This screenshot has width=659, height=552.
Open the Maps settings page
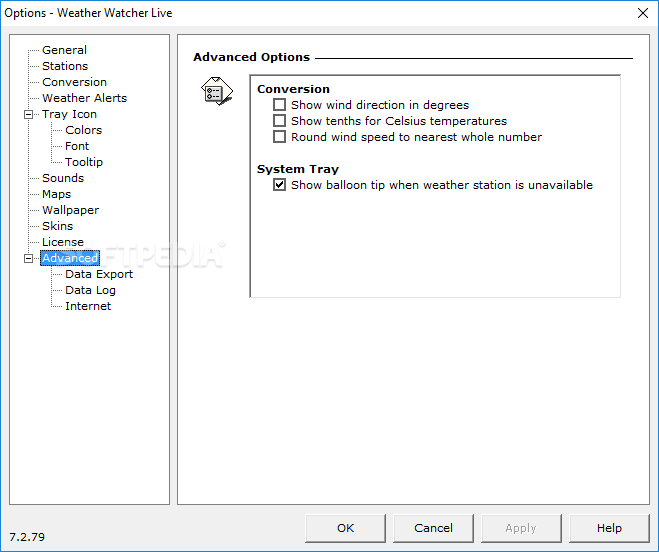(56, 194)
